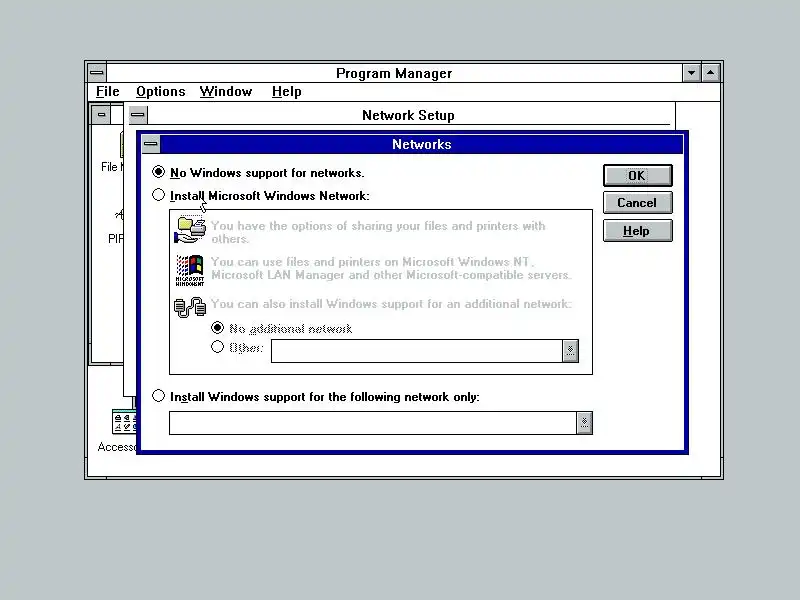Click the file and printer sharing icon

tap(190, 230)
